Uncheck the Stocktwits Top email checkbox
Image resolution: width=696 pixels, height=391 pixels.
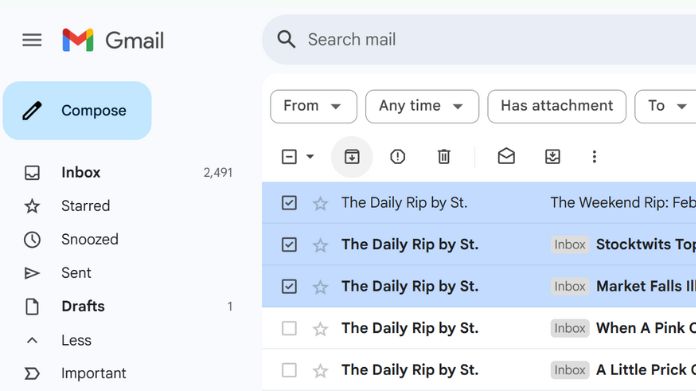(x=289, y=245)
